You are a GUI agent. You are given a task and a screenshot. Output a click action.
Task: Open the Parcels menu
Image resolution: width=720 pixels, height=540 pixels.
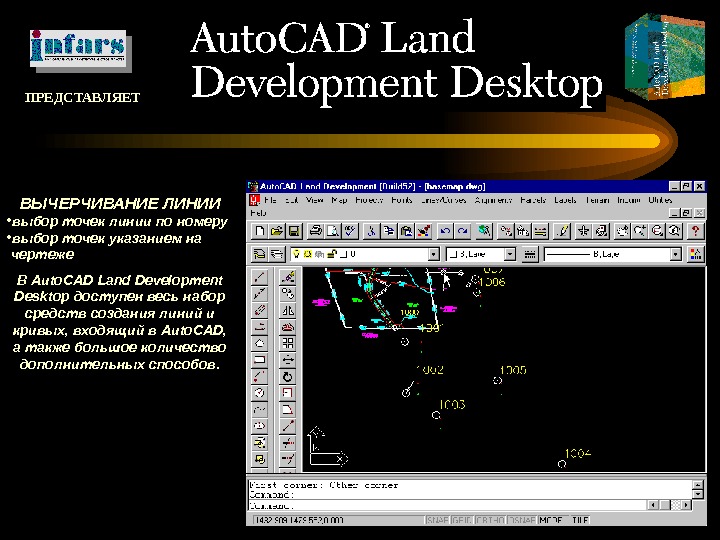point(533,200)
